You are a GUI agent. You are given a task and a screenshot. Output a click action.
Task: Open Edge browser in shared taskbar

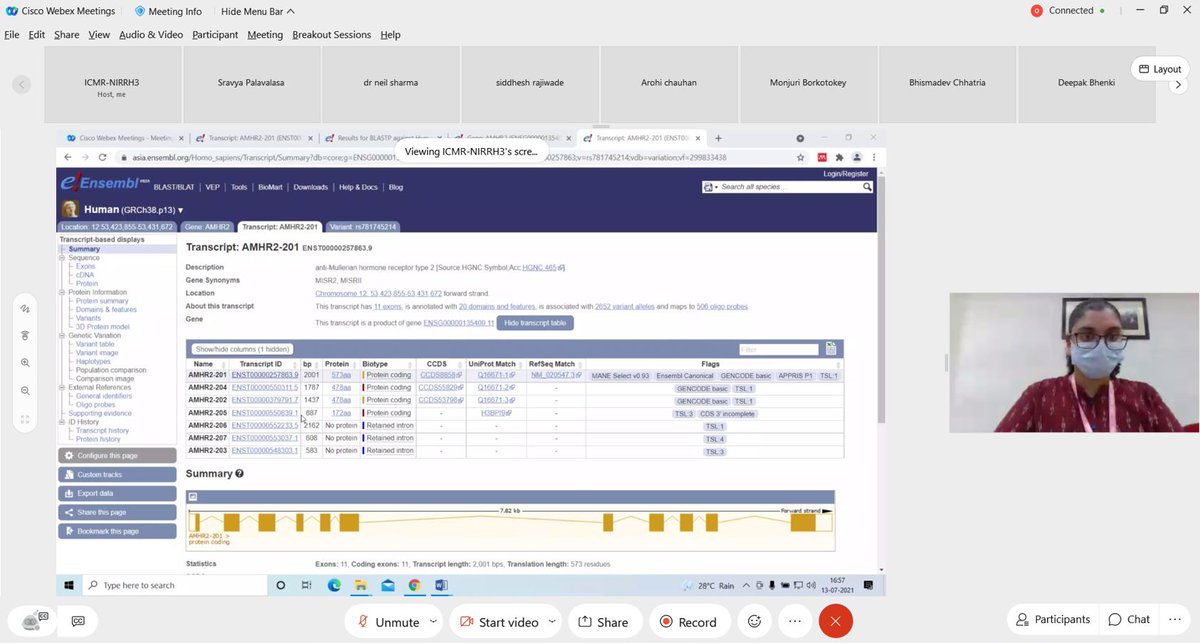pos(334,585)
